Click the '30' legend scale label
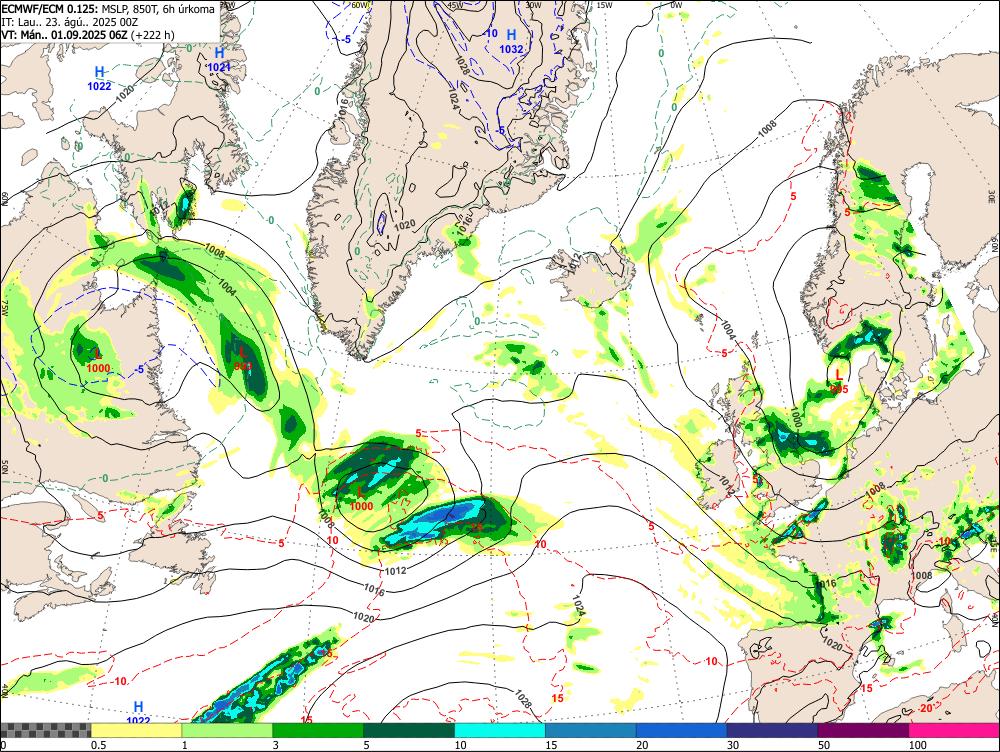Image resolution: width=1000 pixels, height=752 pixels. (733, 744)
